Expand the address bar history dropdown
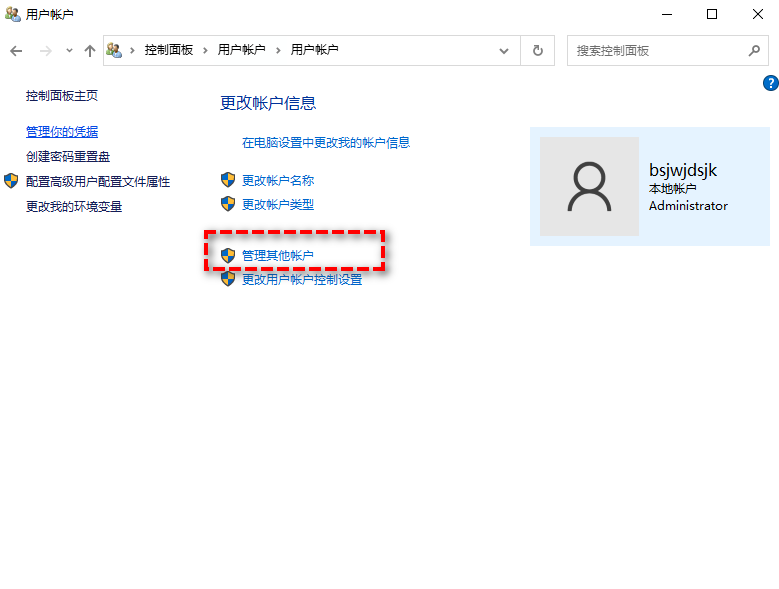This screenshot has height=589, width=779. click(503, 50)
